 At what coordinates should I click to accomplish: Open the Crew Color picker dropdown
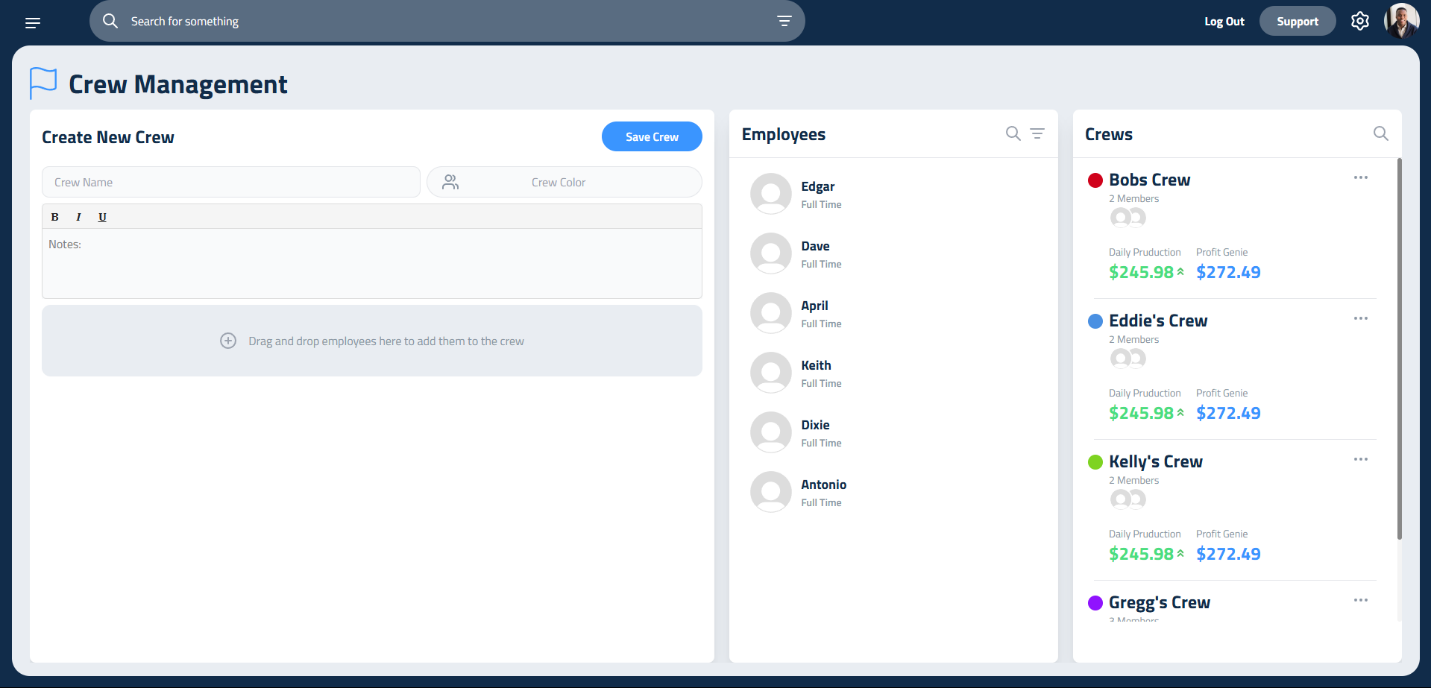(x=564, y=182)
